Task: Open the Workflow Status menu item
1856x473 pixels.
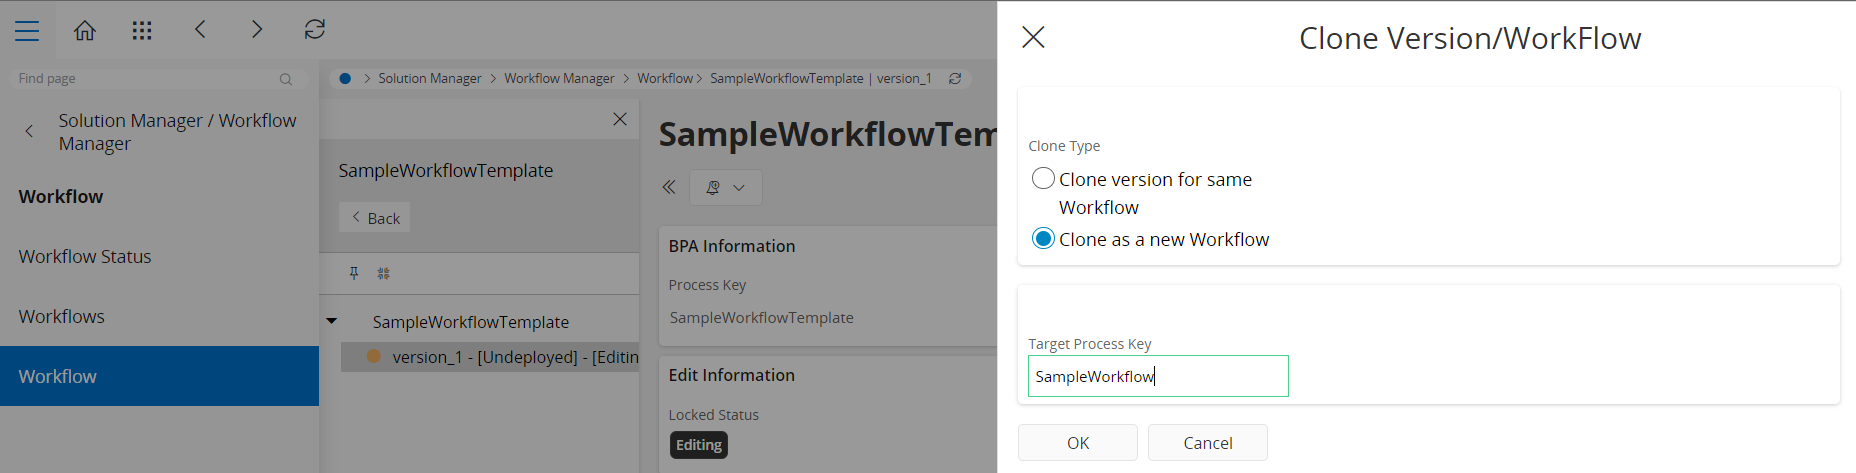Action: click(85, 257)
